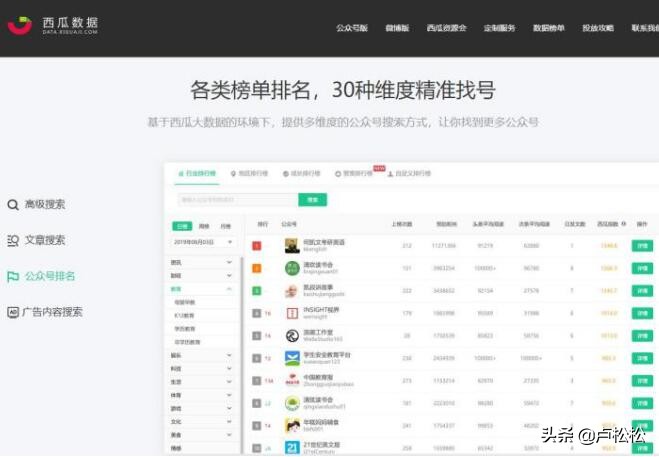
Task: Expand the 游戏 category
Action: [x=202, y=408]
